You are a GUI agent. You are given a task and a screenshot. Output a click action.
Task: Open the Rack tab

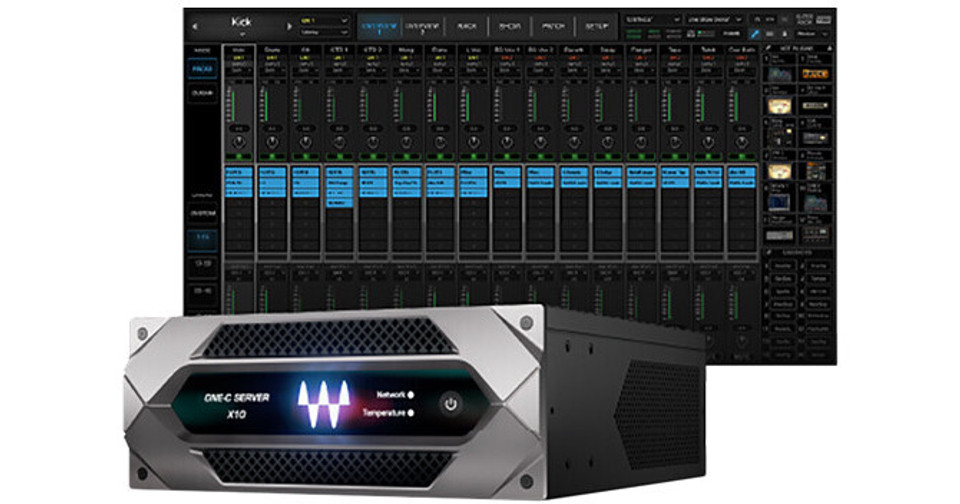point(468,26)
